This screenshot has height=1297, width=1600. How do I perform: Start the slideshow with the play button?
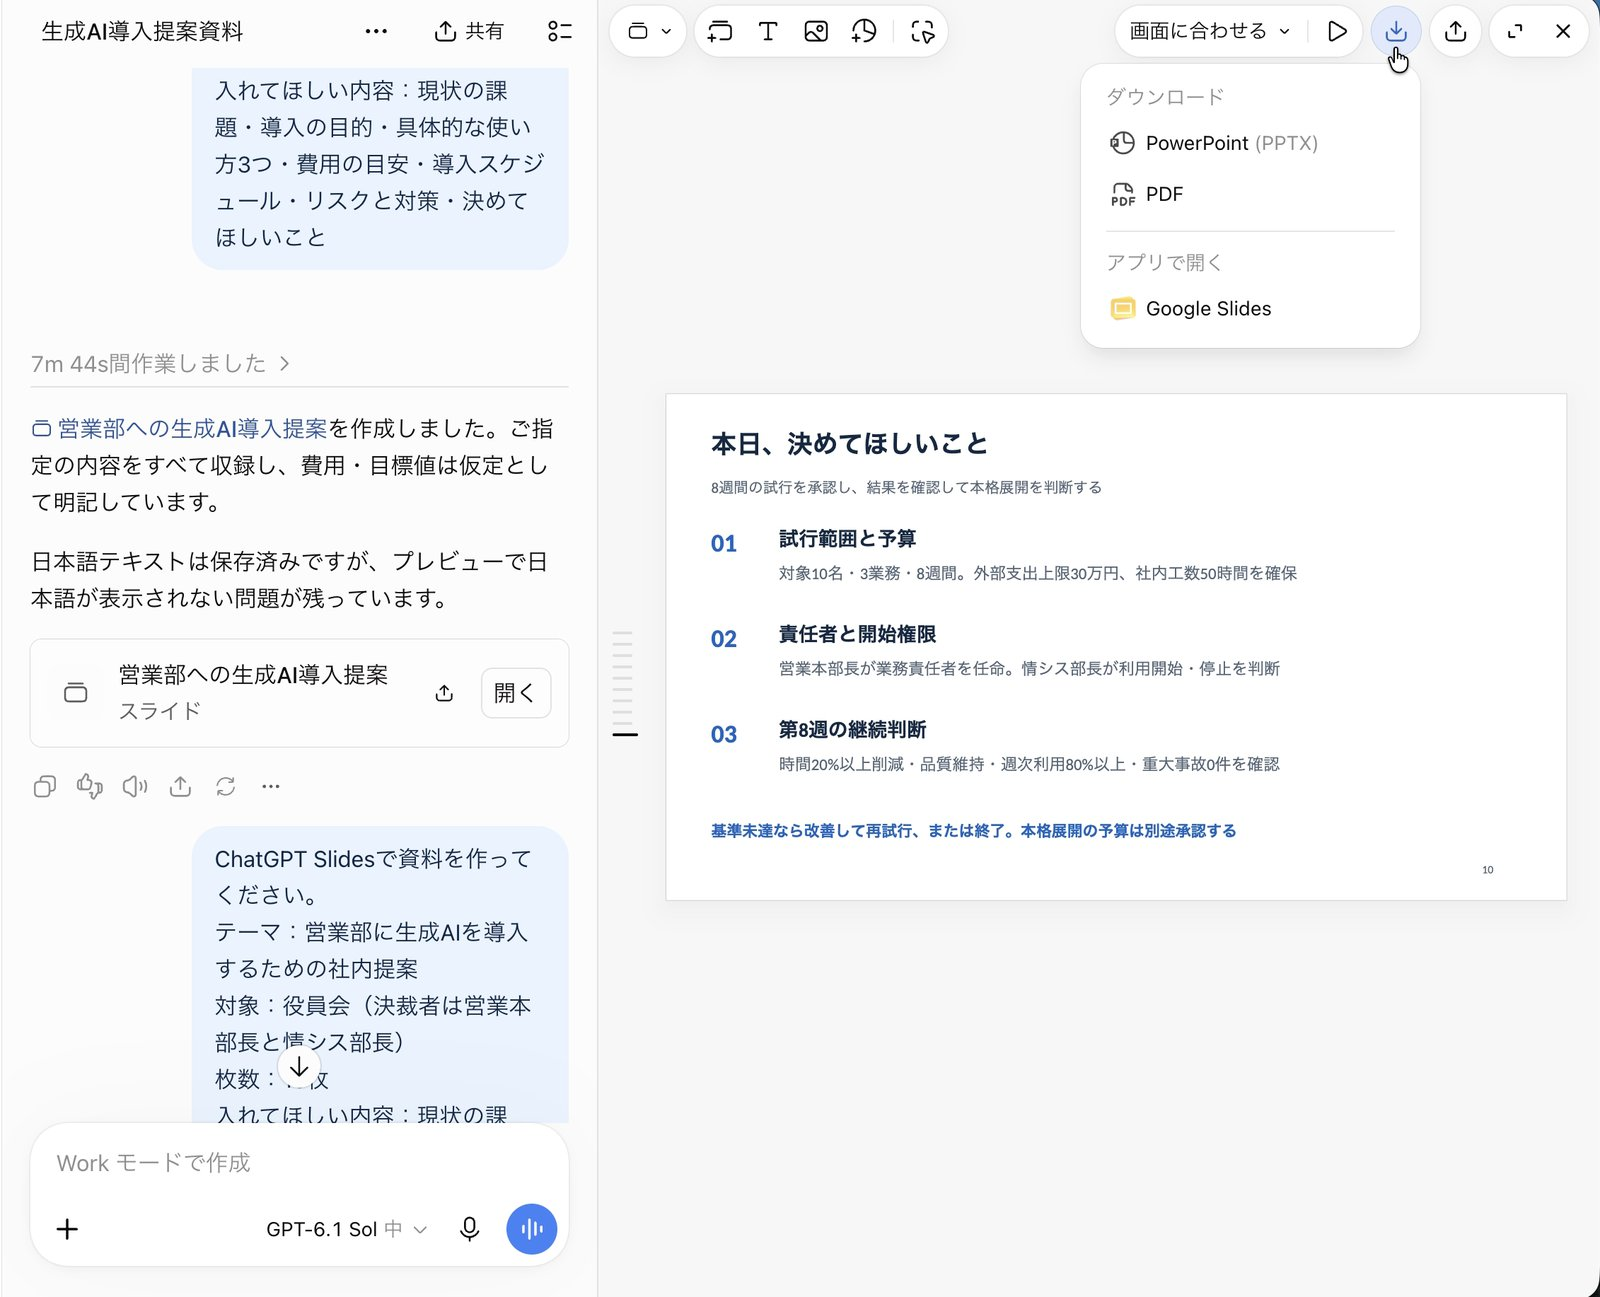(1337, 31)
